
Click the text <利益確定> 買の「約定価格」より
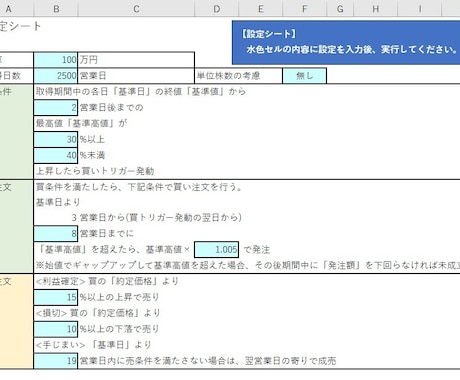pyautogui.click(x=107, y=281)
